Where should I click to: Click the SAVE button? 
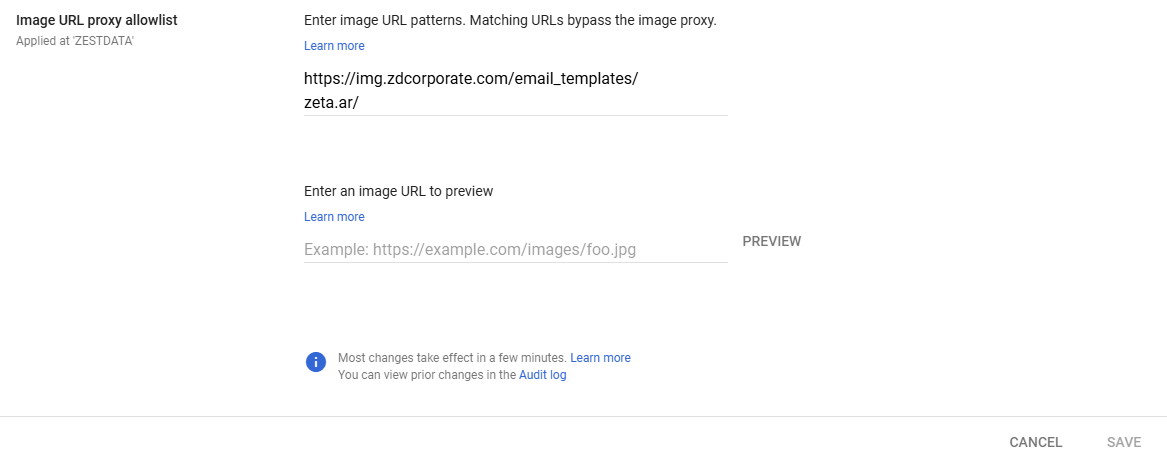pos(1124,442)
